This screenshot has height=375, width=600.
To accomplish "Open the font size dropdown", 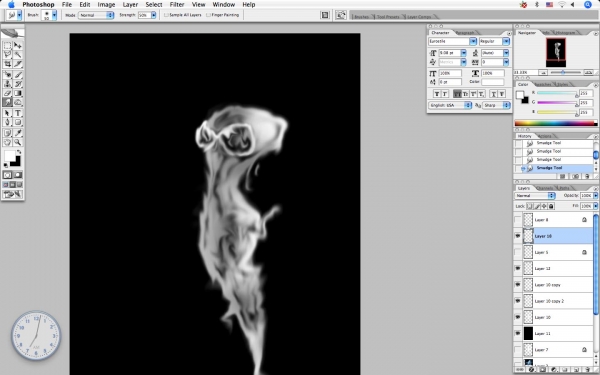I will tap(464, 53).
